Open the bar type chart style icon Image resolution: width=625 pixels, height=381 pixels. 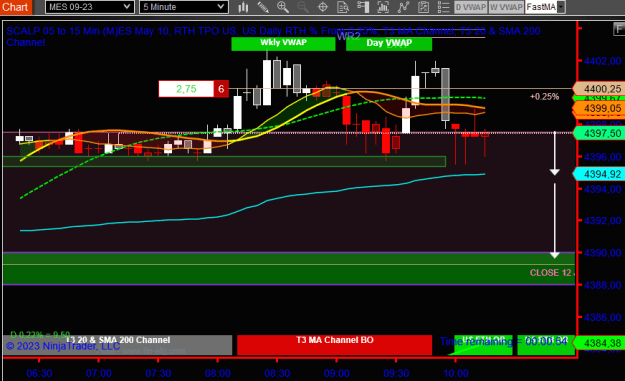tap(243, 7)
